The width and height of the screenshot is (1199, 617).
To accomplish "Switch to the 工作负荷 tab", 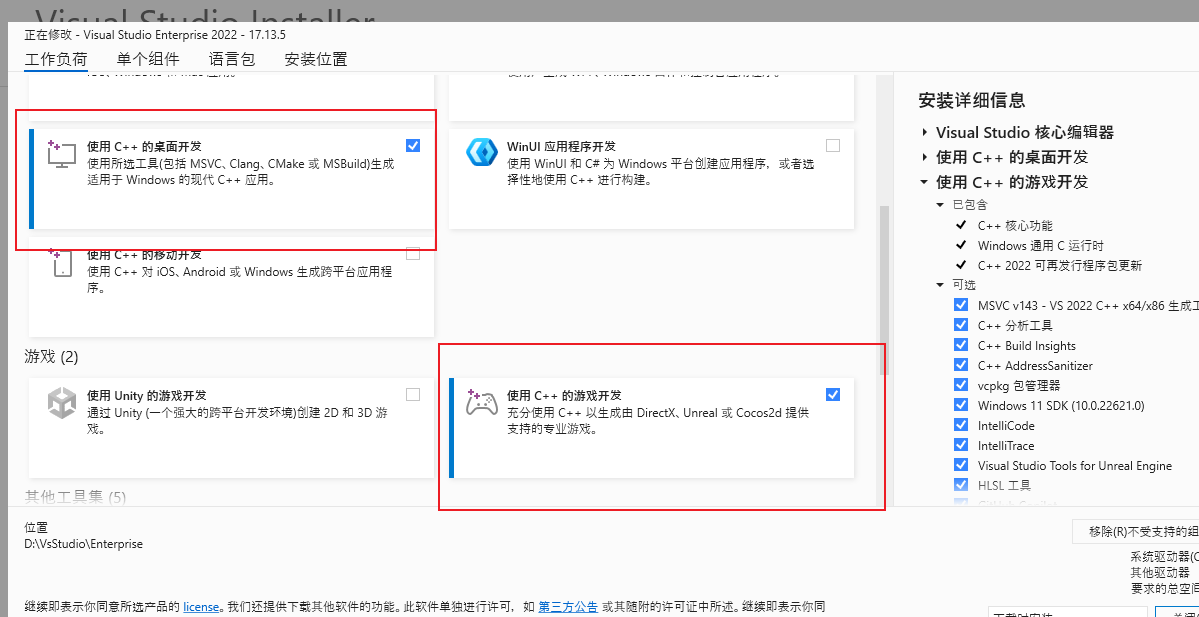I will tap(56, 60).
